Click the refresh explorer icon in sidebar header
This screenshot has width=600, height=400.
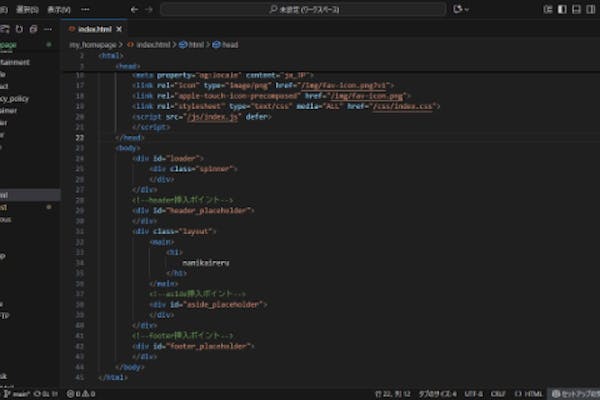(19, 29)
